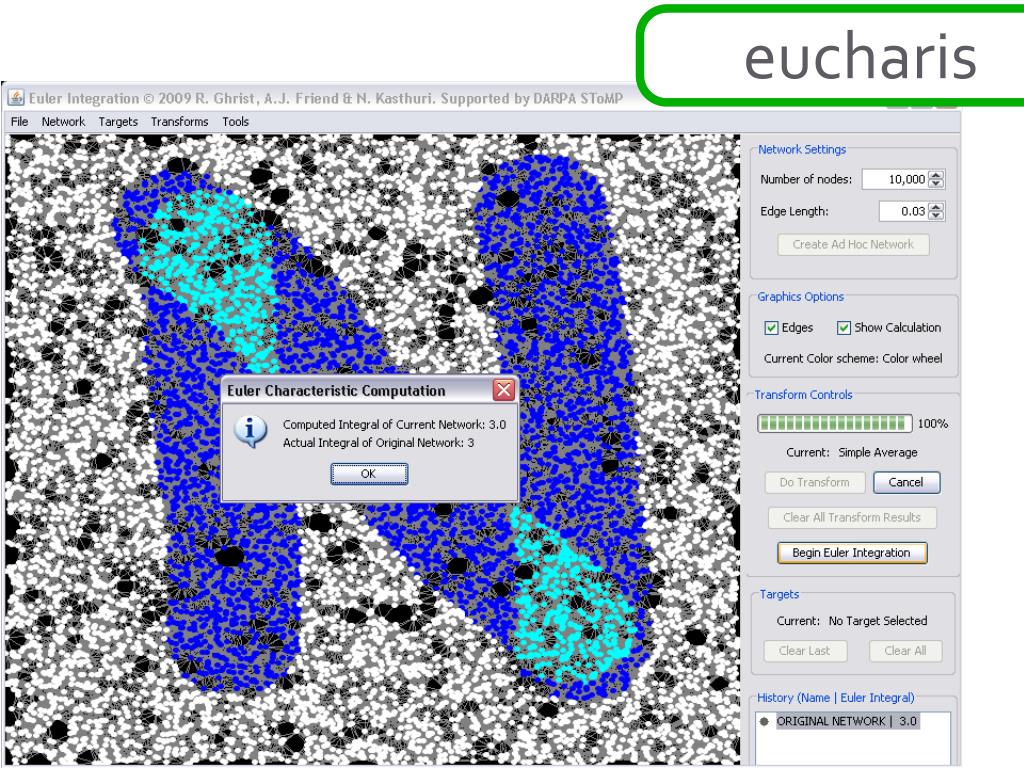Decrease Number of nodes with down arrow
The width and height of the screenshot is (1024, 768).
936,184
